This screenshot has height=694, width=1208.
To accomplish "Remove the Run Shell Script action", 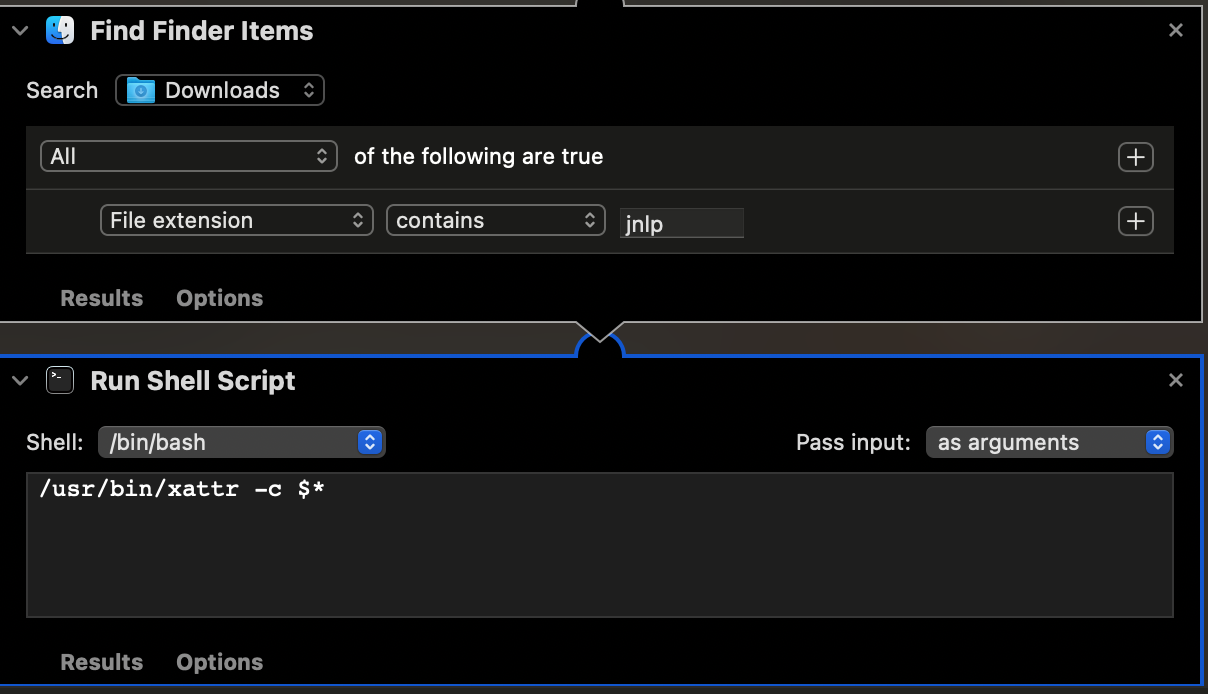I will click(x=1176, y=380).
